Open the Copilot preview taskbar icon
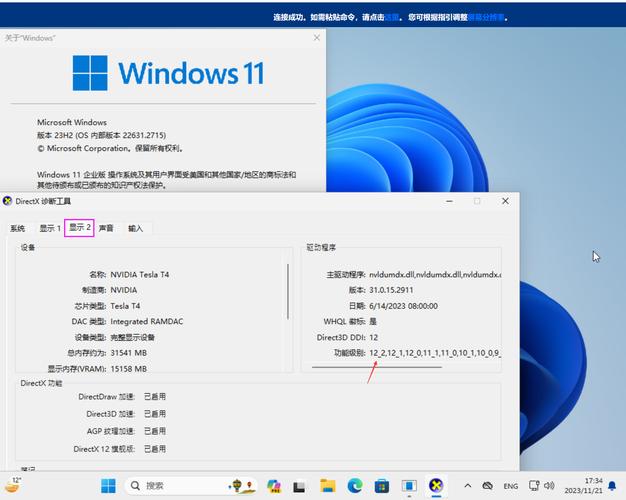 pyautogui.click(x=274, y=486)
